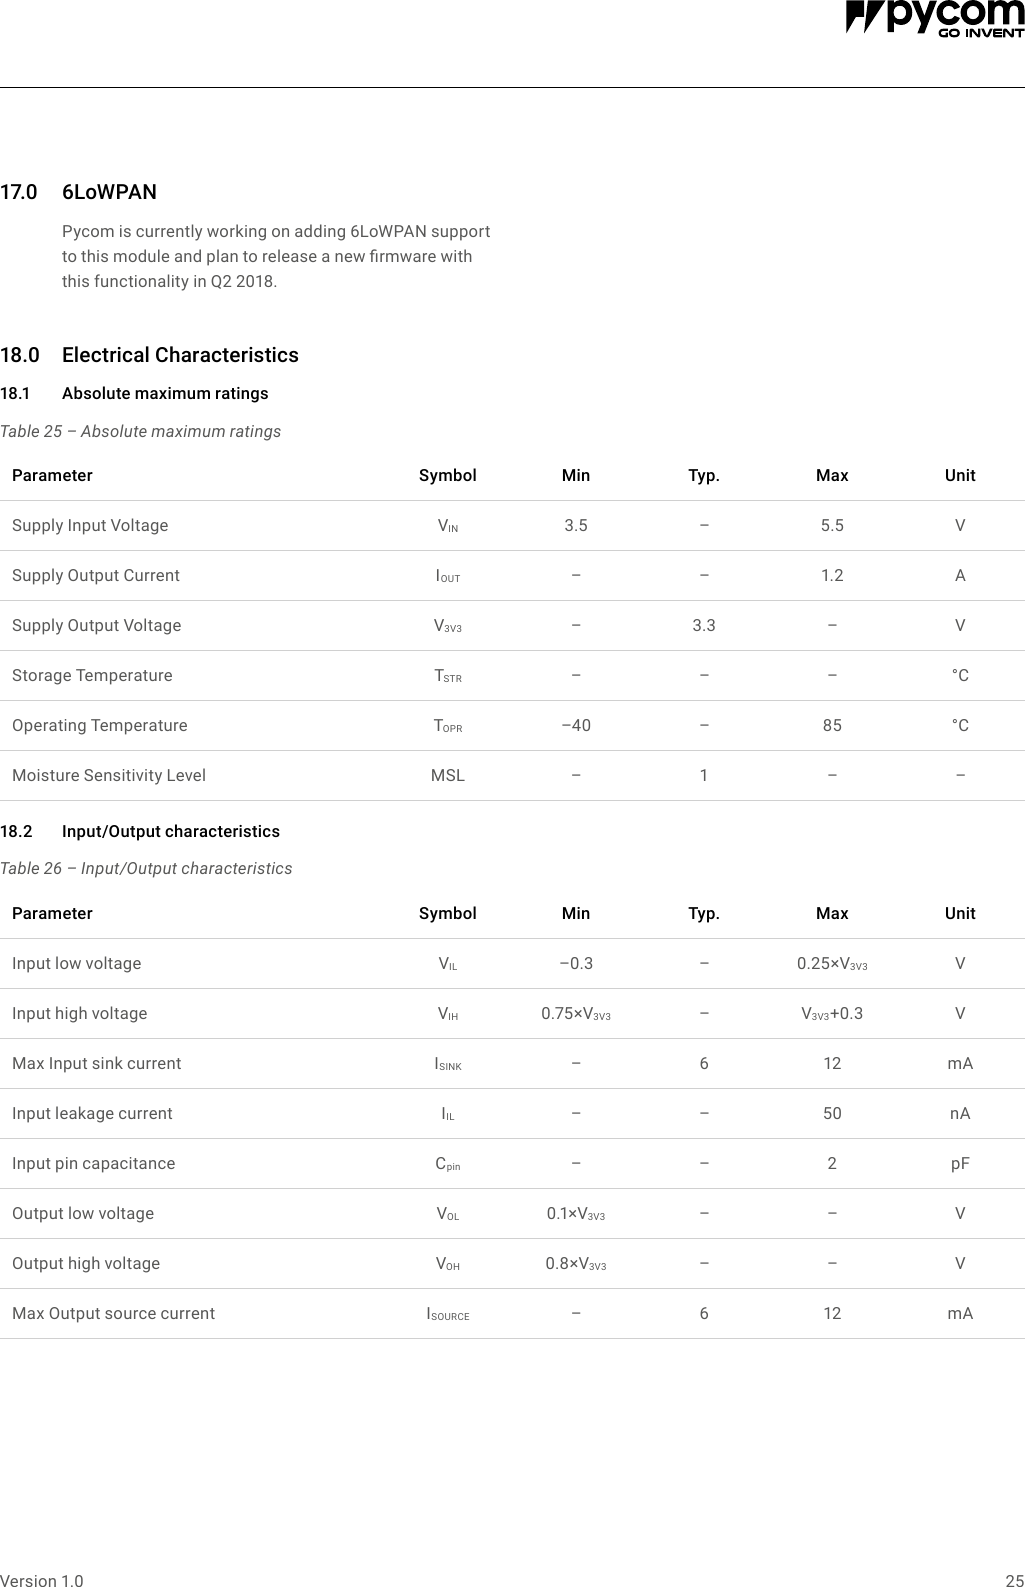Click the Max Input sink current parameter

pos(97,1063)
